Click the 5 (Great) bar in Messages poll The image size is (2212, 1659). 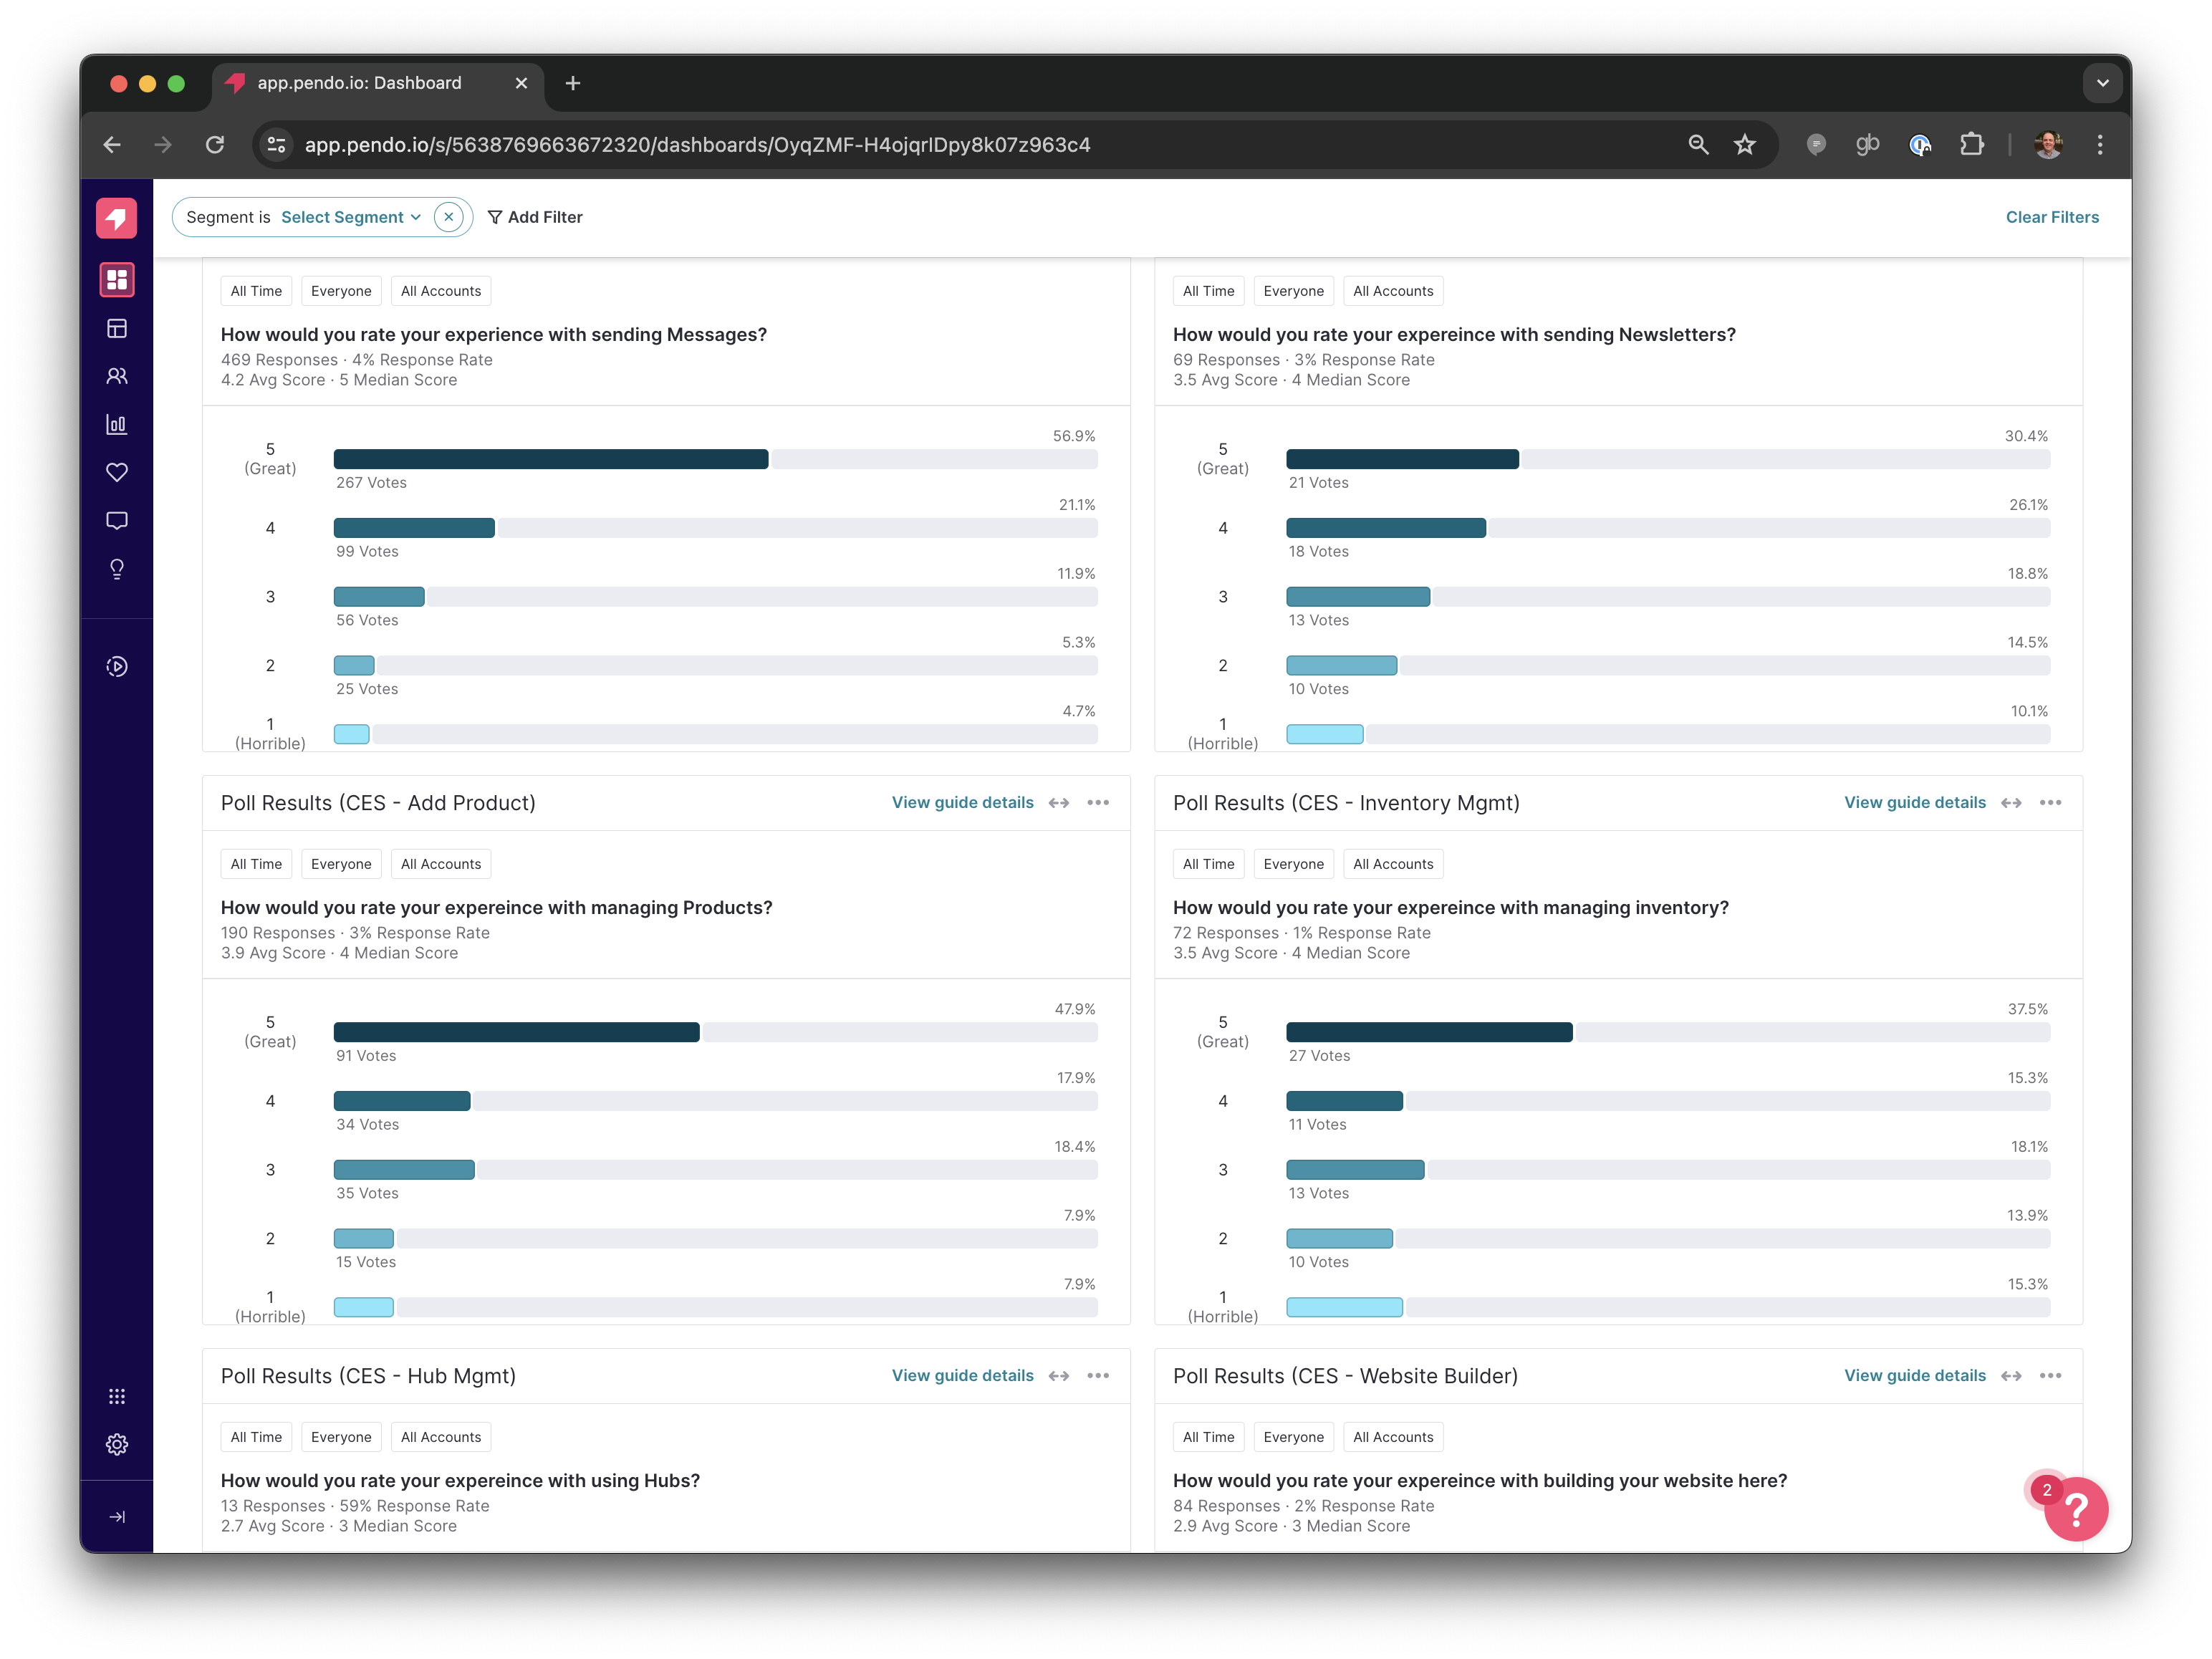click(x=551, y=459)
